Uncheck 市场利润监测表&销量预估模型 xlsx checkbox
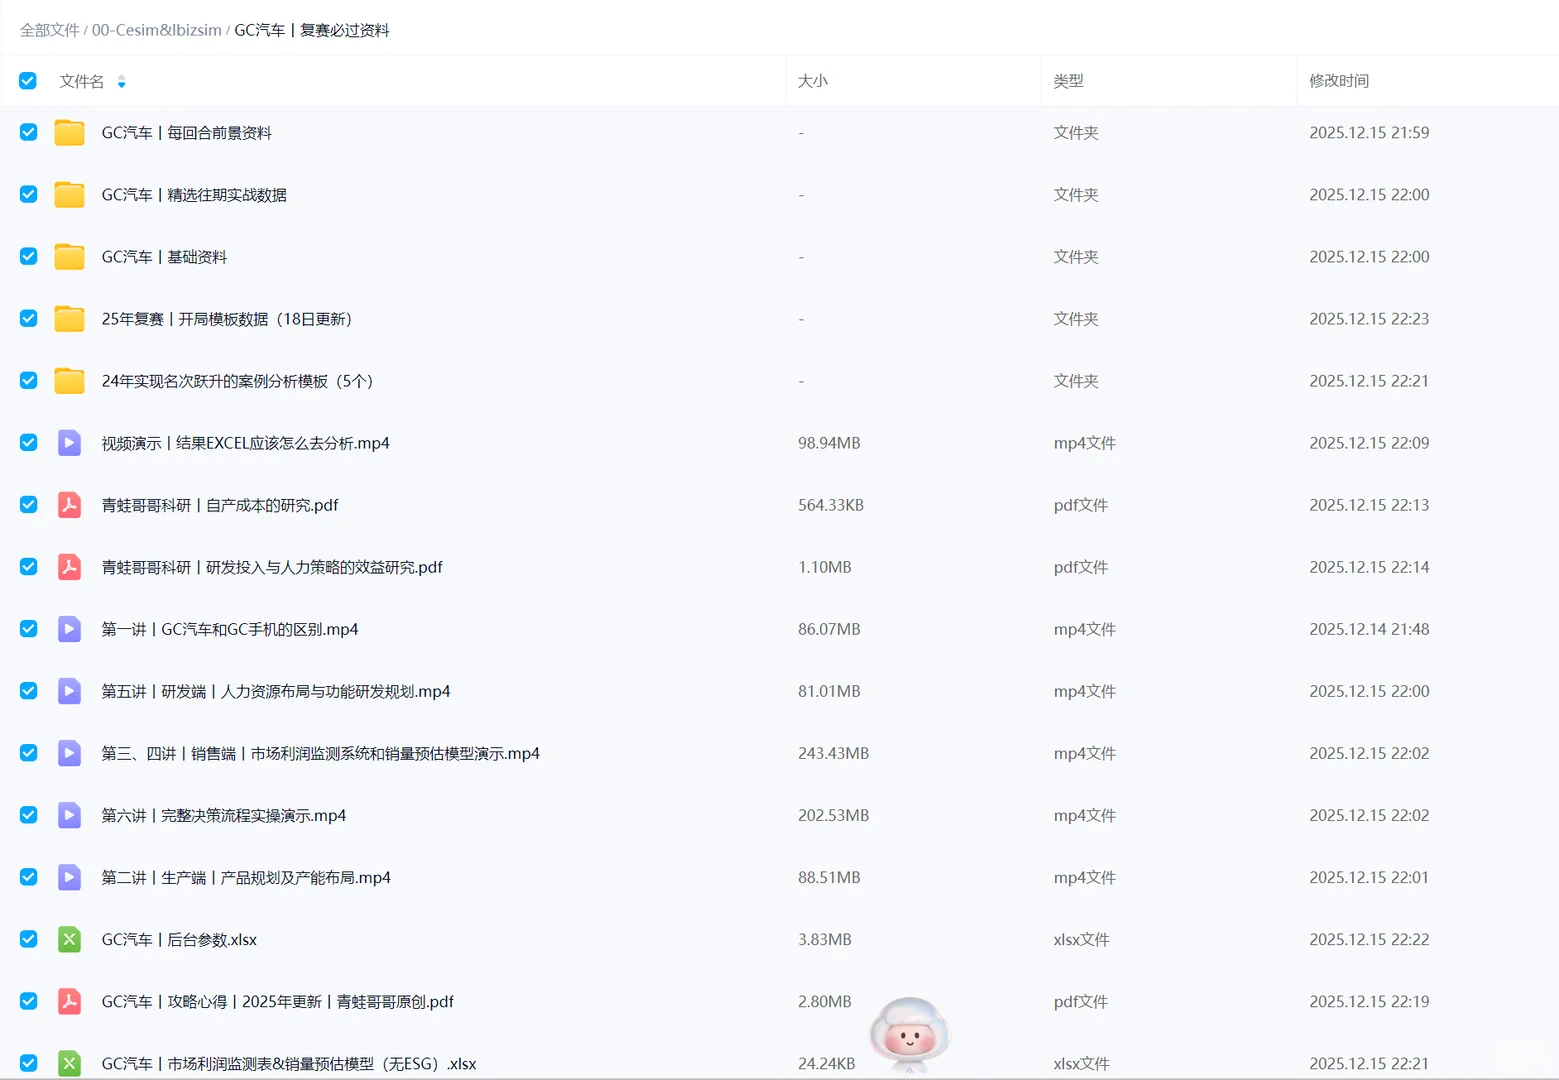The height and width of the screenshot is (1080, 1559). point(28,1062)
